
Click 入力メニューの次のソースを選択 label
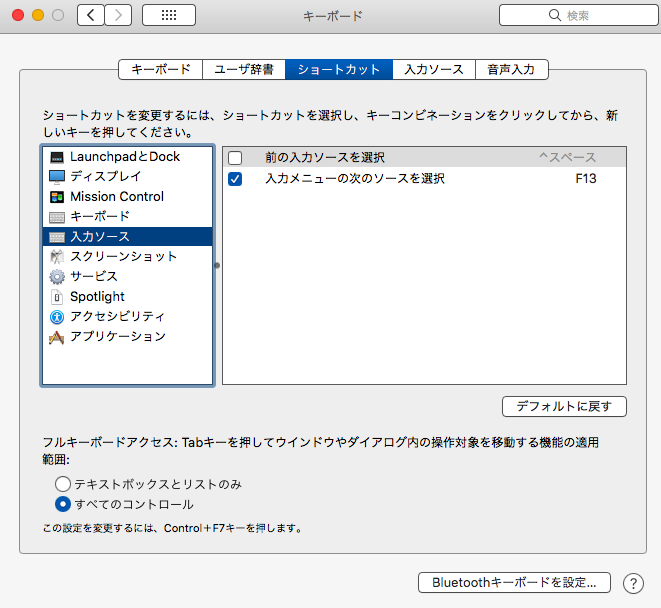click(x=355, y=179)
